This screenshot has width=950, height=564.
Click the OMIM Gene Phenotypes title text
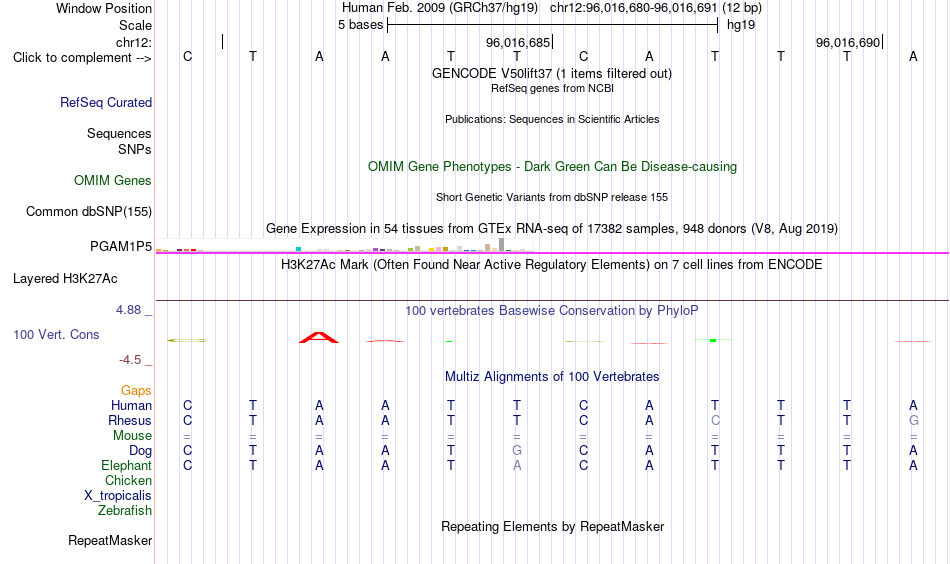[552, 167]
